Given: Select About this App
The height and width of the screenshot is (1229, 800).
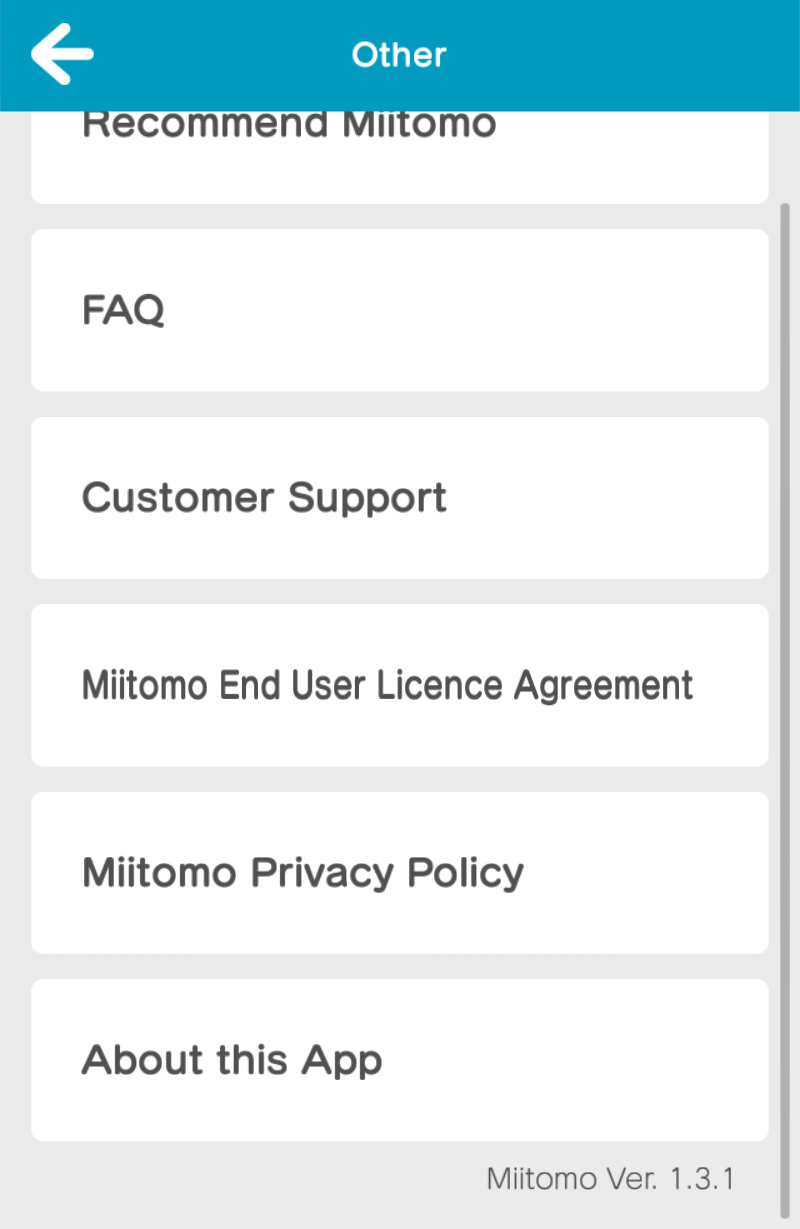Looking at the screenshot, I should click(400, 1060).
